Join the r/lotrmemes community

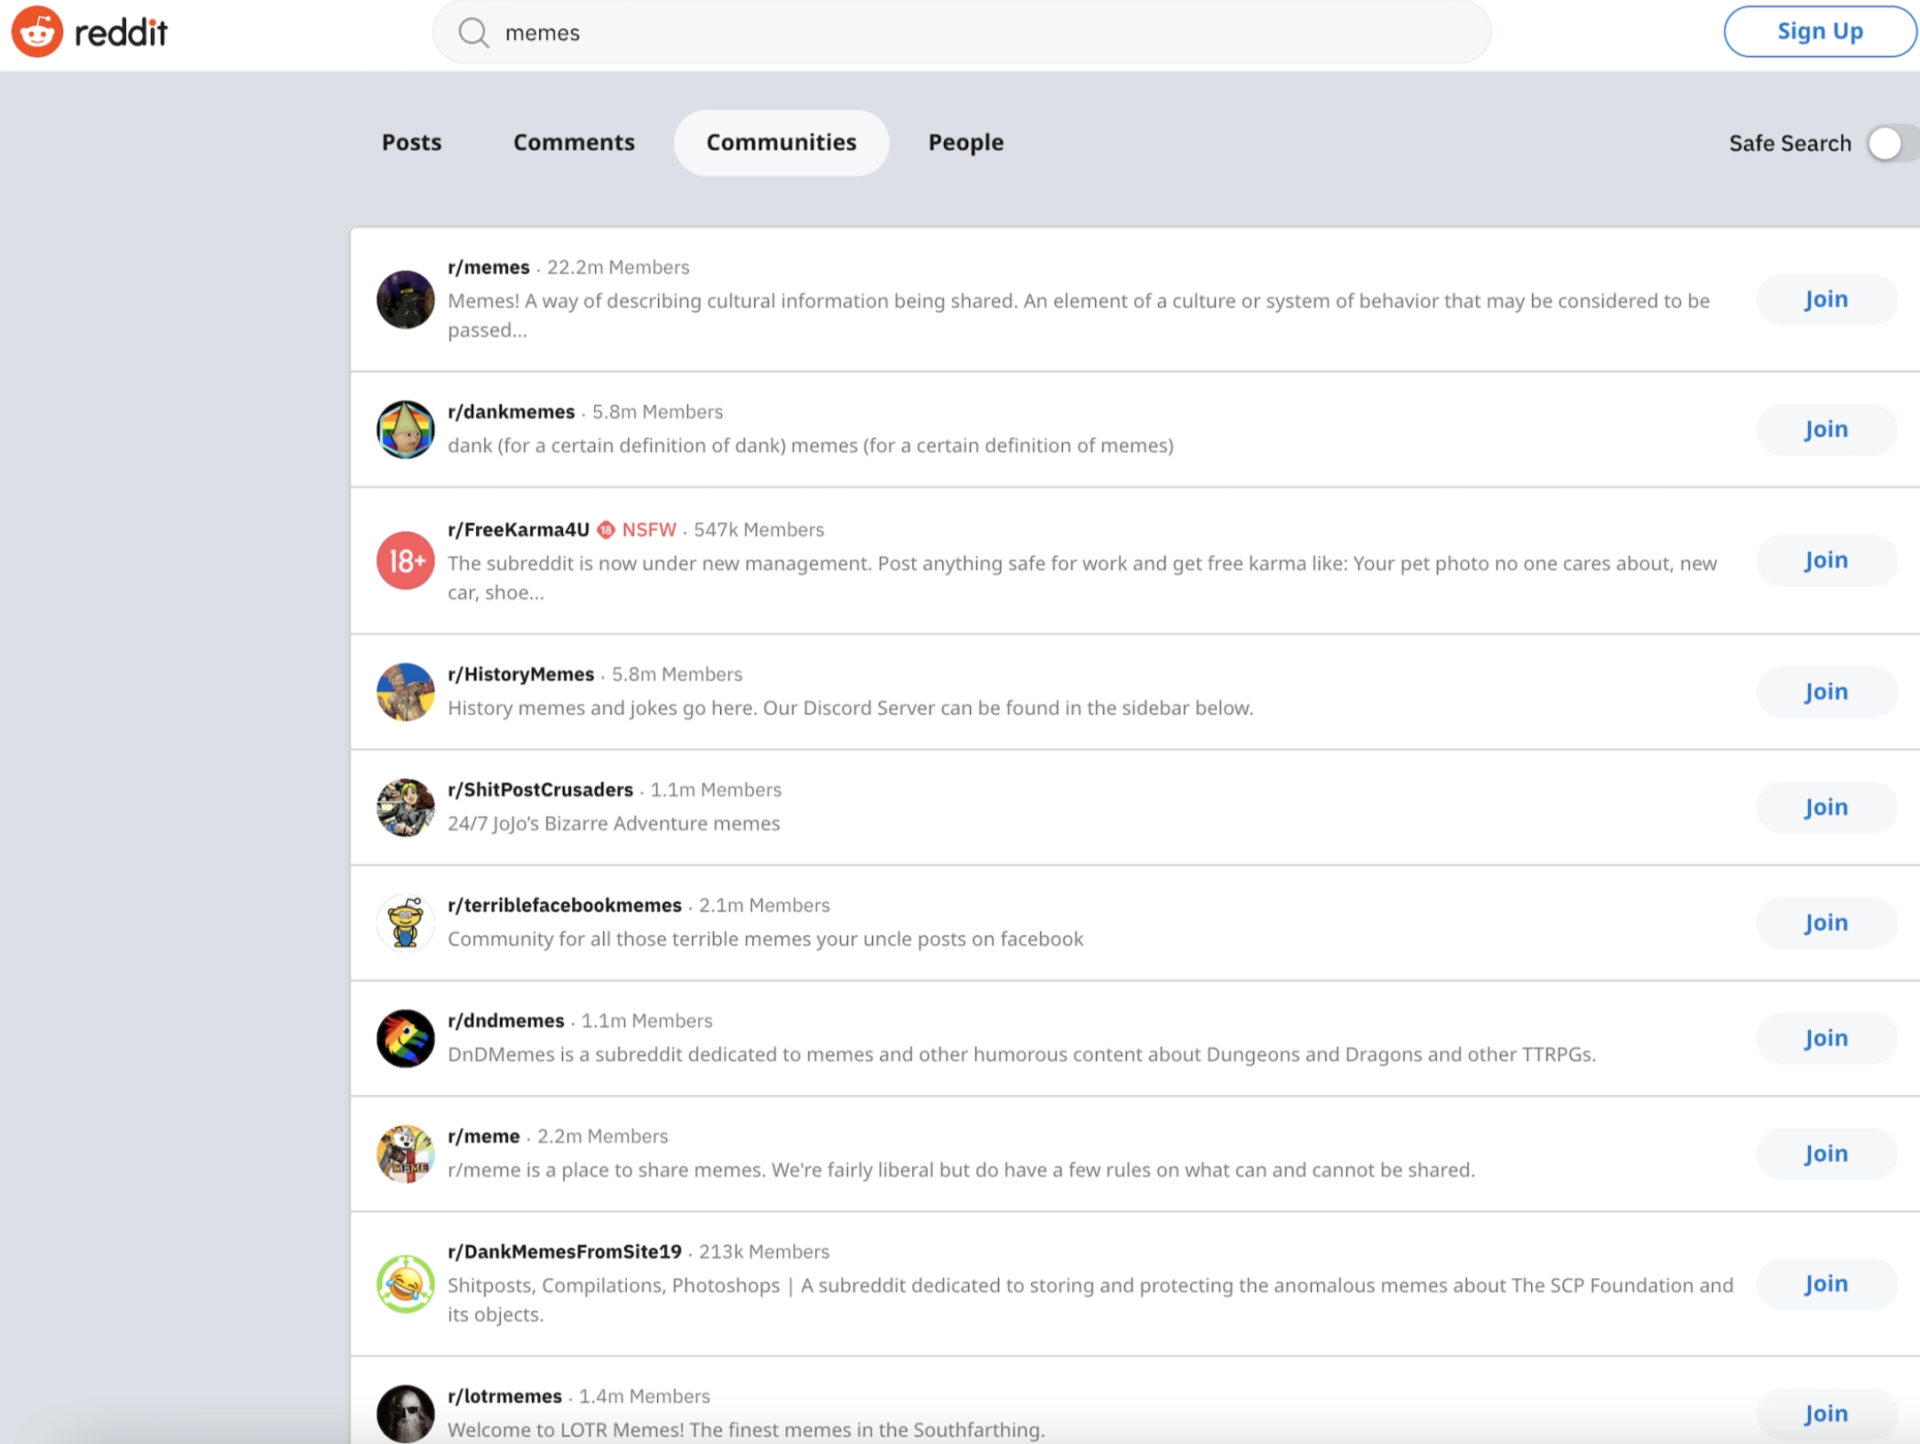click(1826, 1413)
